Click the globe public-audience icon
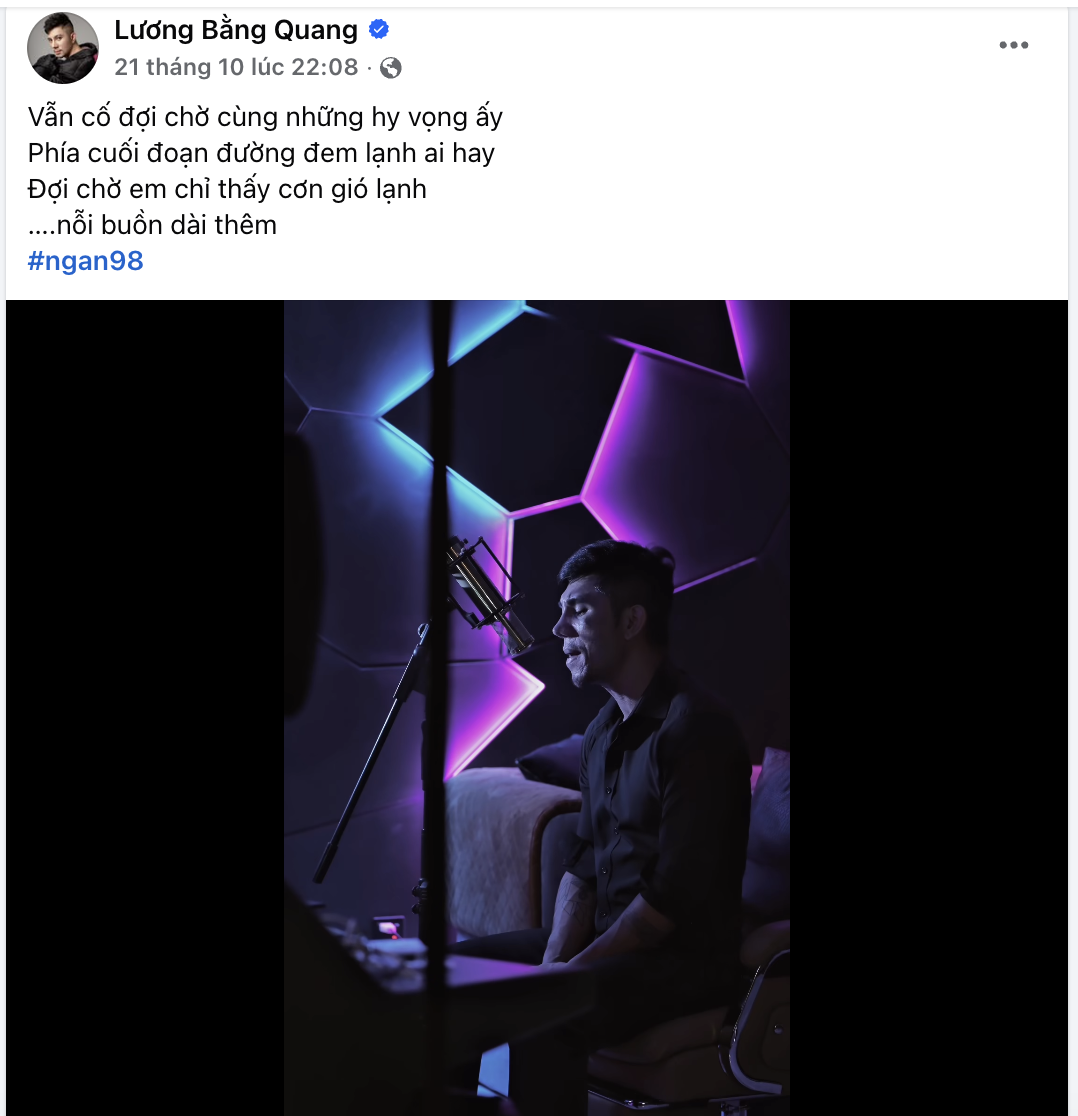 391,67
